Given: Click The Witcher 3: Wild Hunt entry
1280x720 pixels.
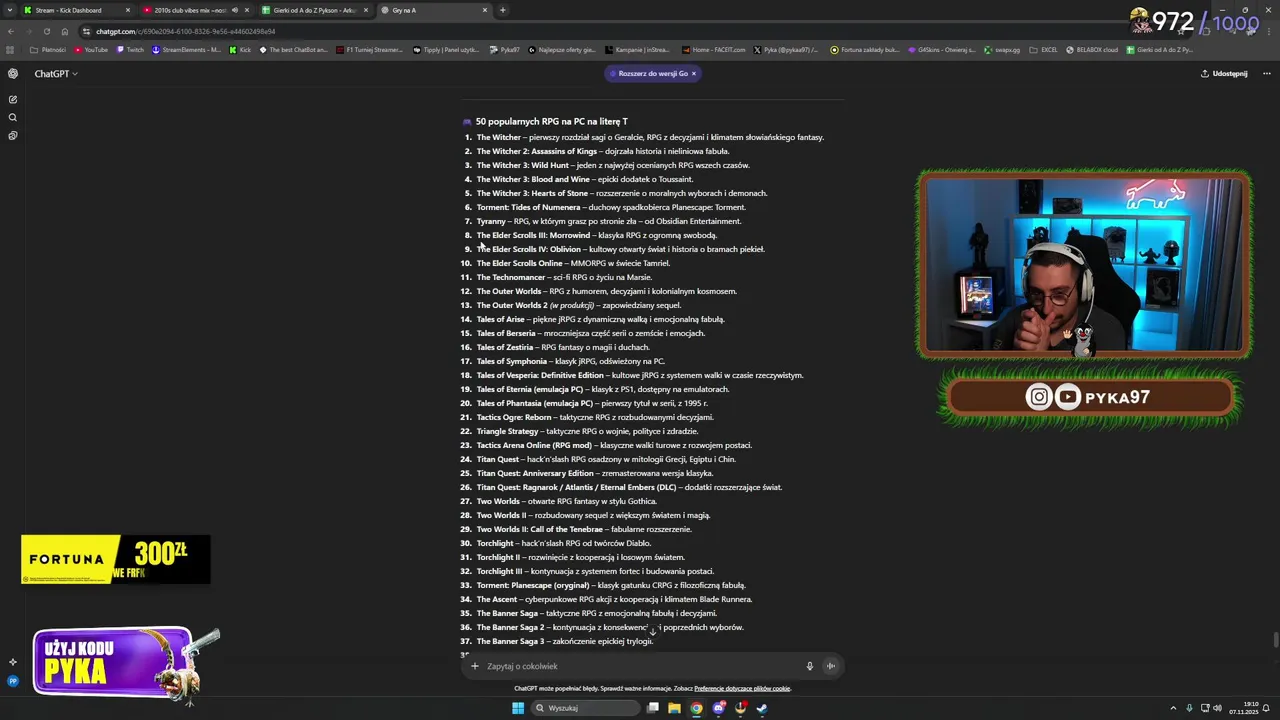Looking at the screenshot, I should 613,165.
